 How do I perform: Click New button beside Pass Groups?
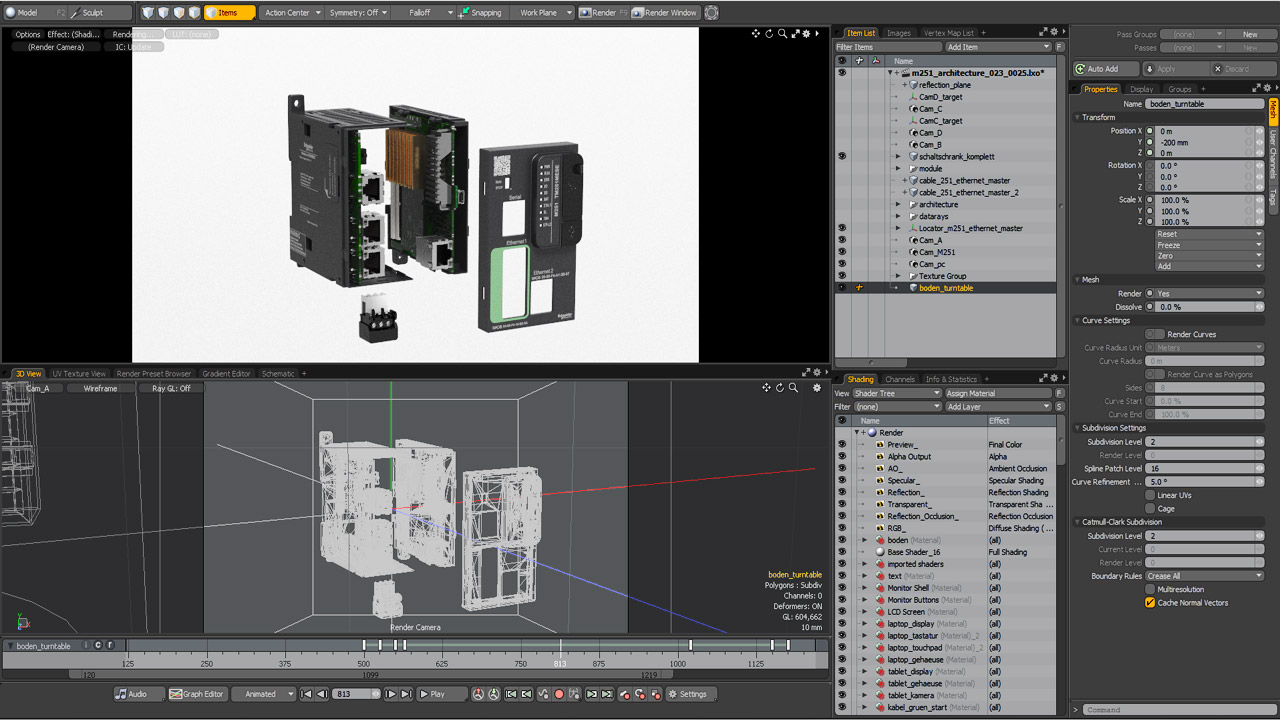point(1250,34)
